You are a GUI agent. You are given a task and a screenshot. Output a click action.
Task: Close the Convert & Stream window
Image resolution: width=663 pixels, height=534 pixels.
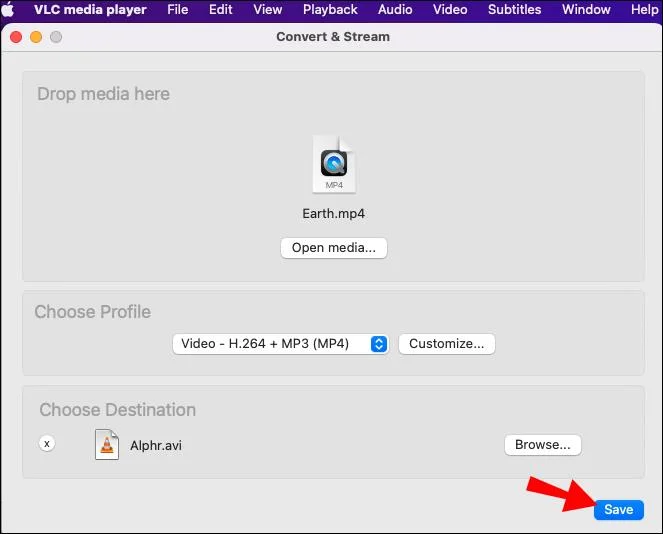pyautogui.click(x=16, y=37)
